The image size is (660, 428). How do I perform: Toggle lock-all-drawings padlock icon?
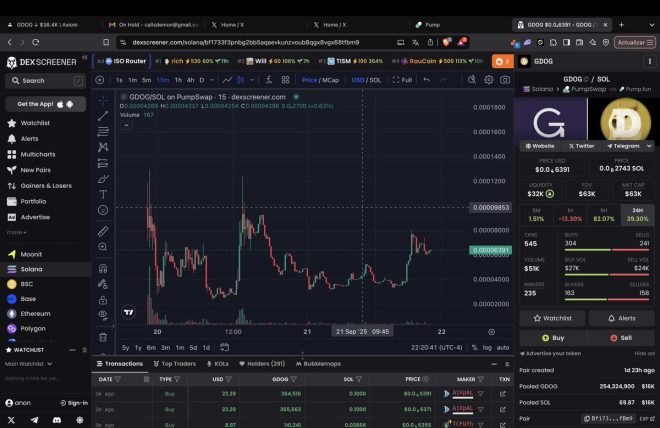(103, 300)
